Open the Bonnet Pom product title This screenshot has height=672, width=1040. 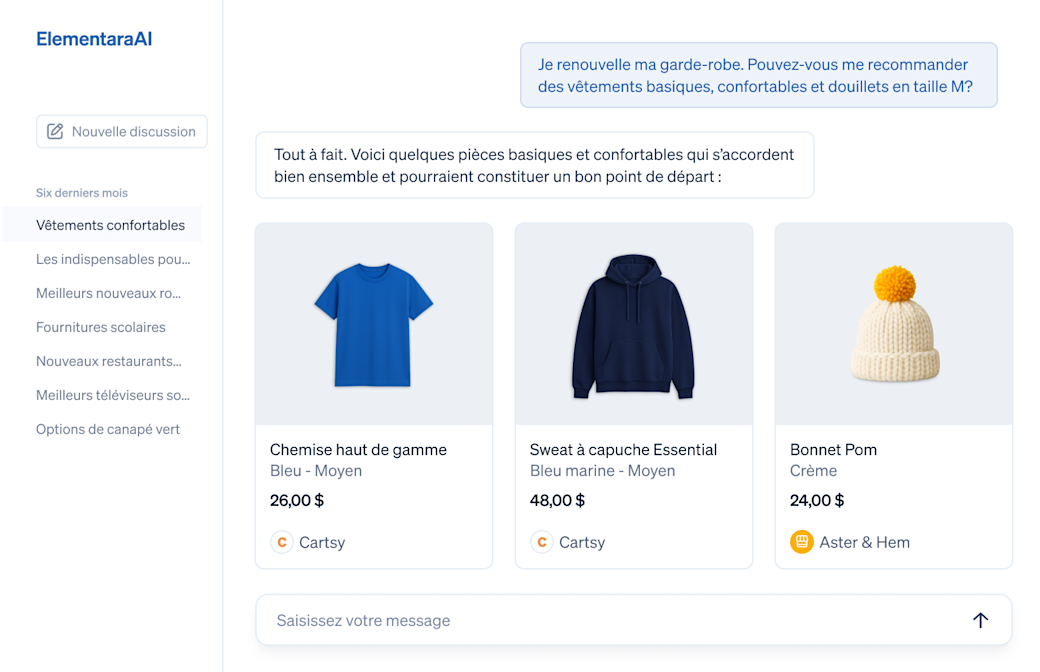(x=833, y=450)
